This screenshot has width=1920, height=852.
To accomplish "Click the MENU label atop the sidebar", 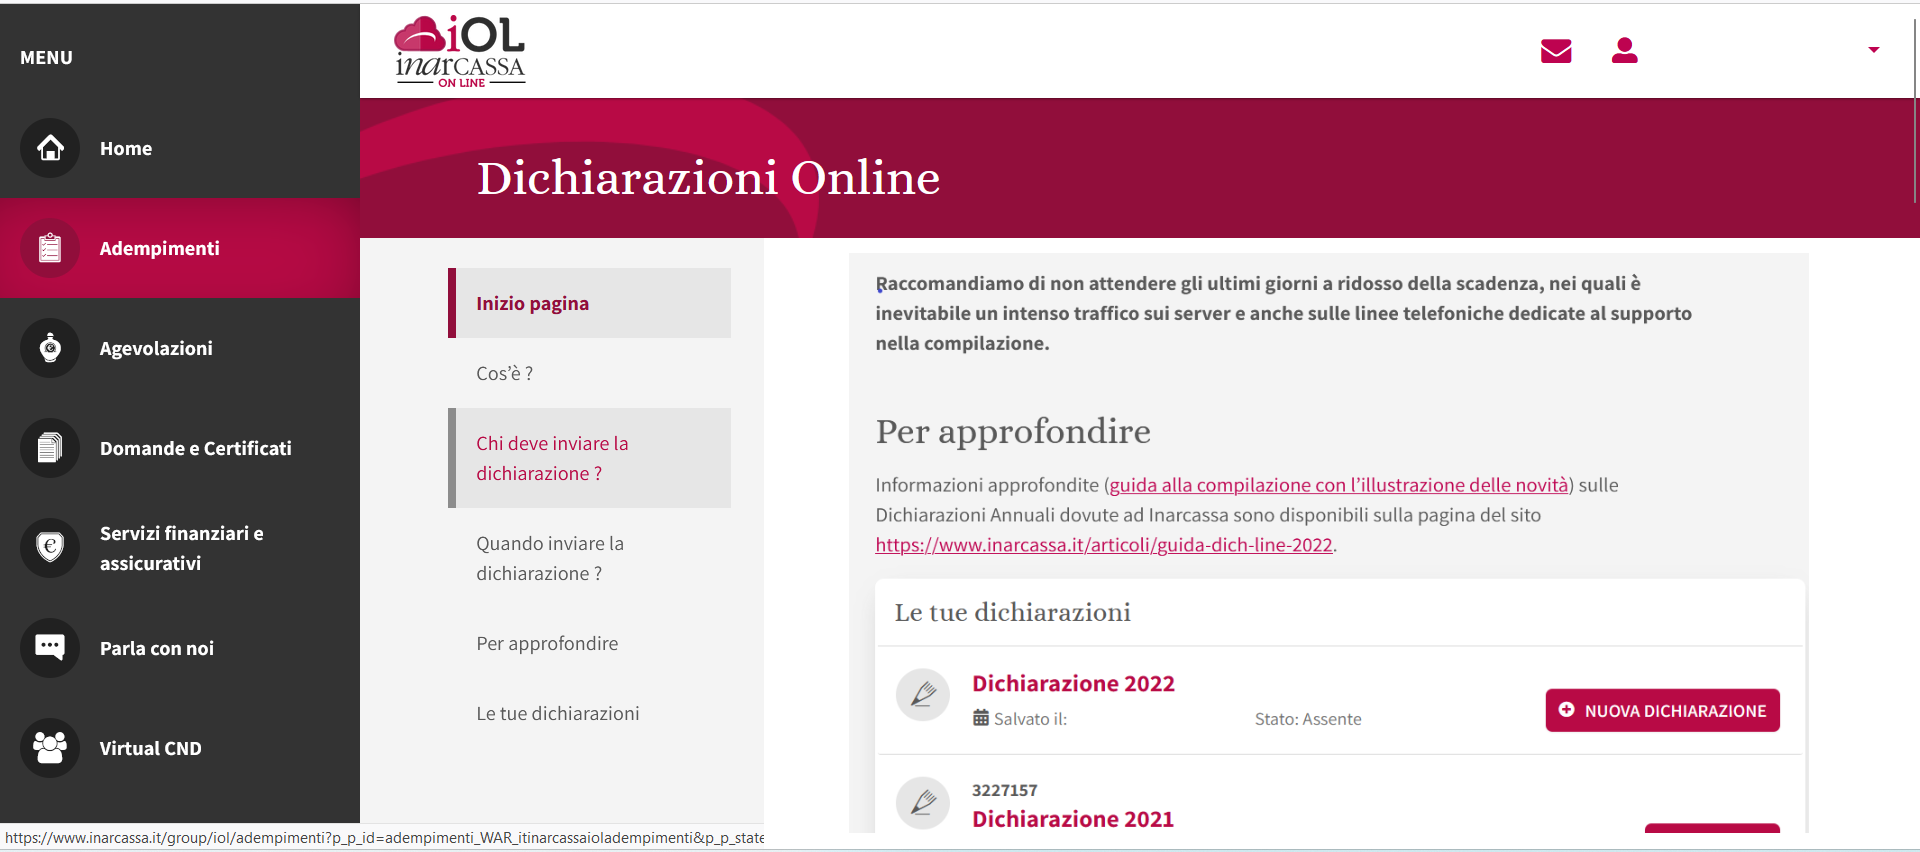I will (x=46, y=58).
